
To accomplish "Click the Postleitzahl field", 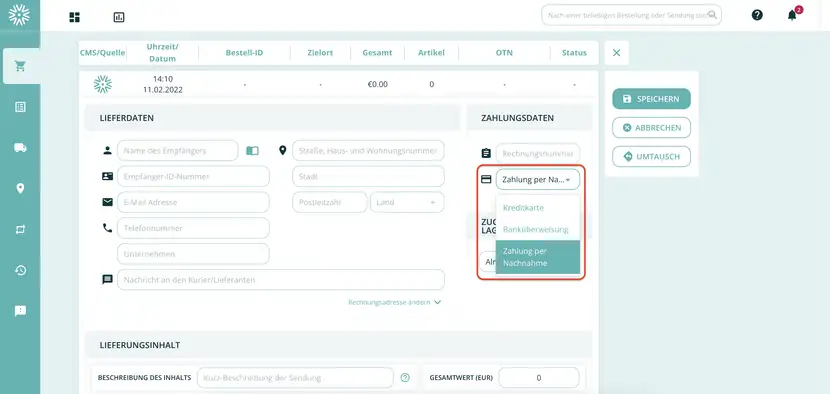I will tap(329, 202).
